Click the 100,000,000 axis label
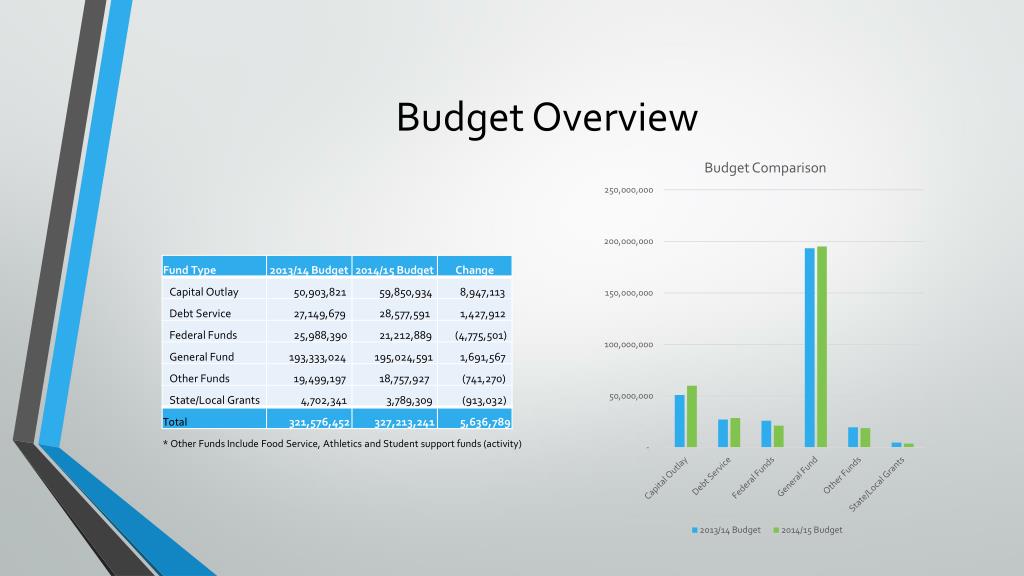This screenshot has width=1024, height=576. pos(628,345)
